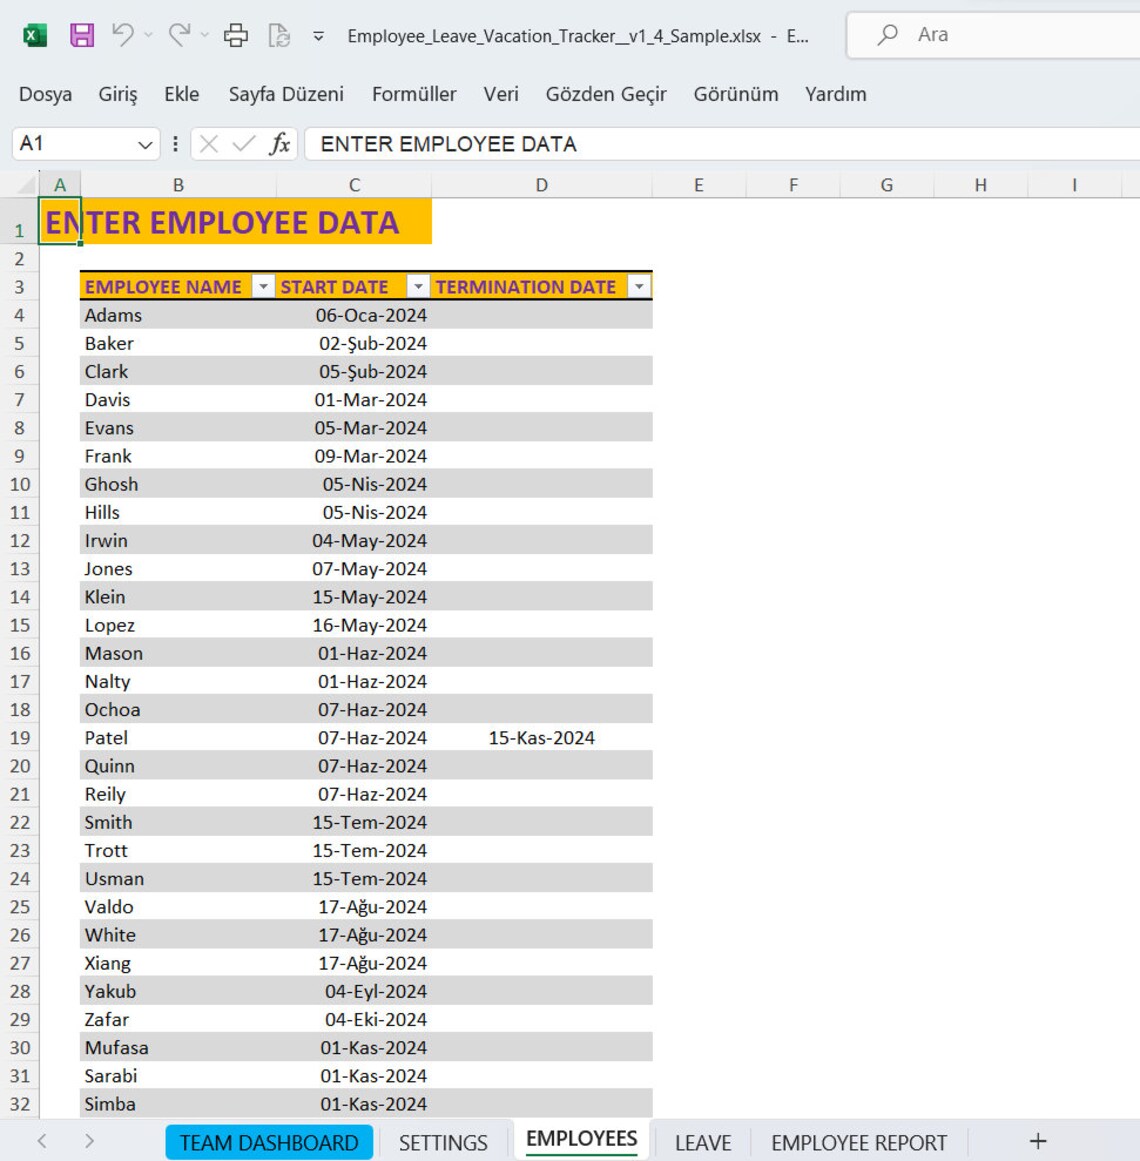Switch to the Formüller ribbon tab

414,94
